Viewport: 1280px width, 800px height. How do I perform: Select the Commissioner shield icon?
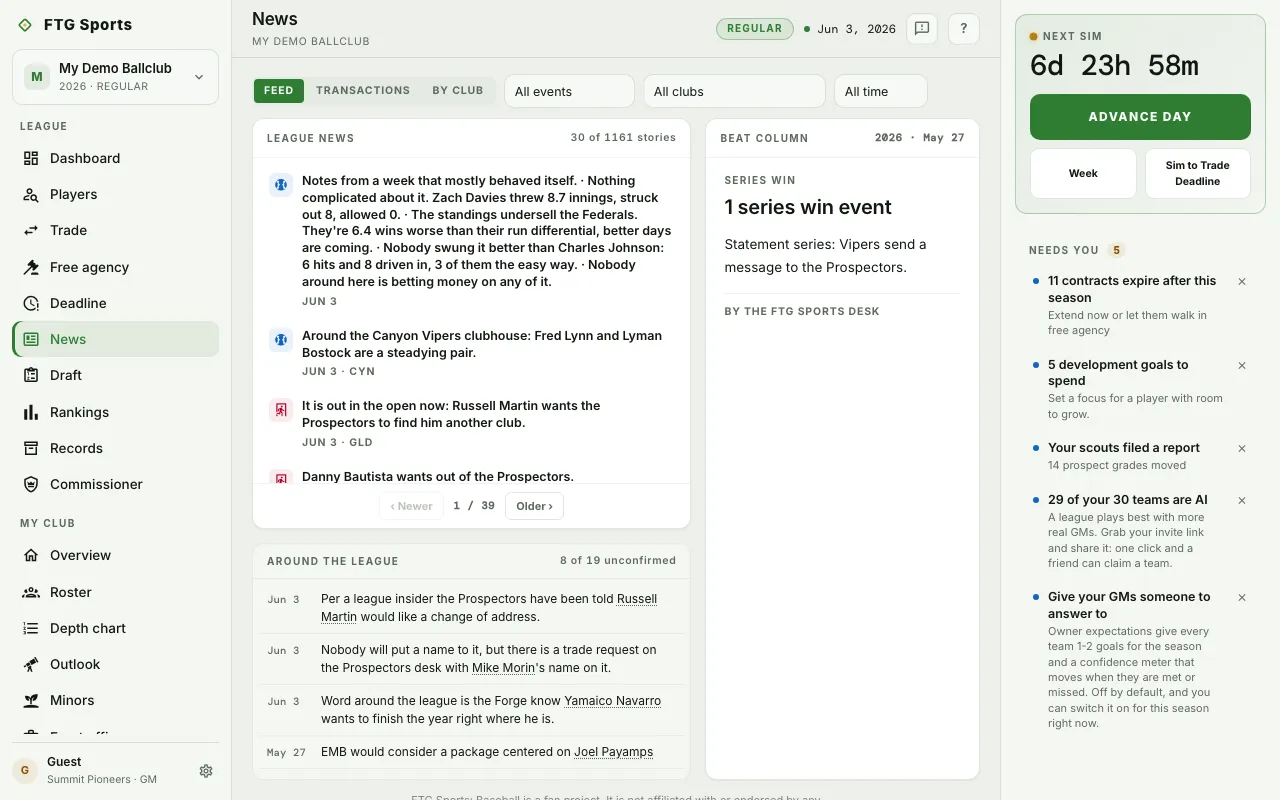(x=31, y=484)
